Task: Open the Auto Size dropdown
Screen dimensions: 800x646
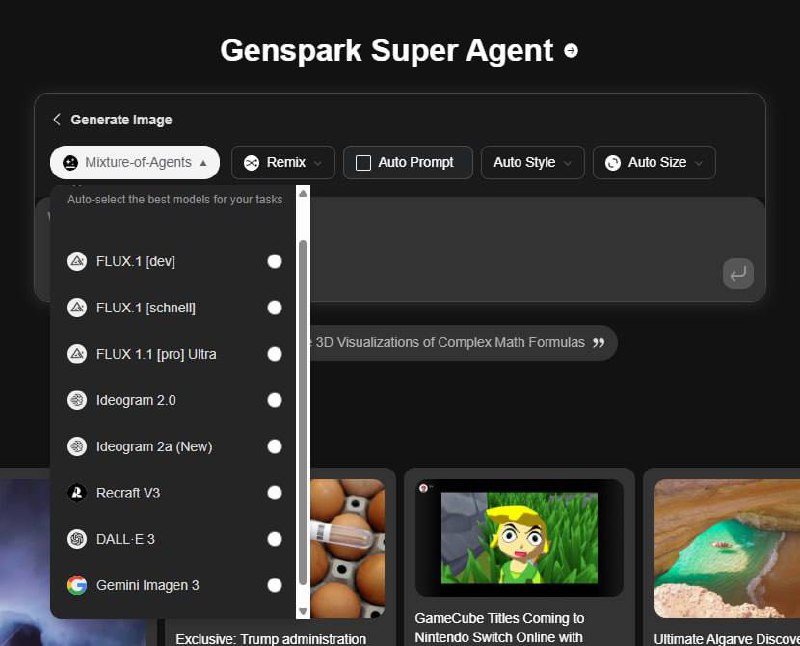Action: coord(654,163)
